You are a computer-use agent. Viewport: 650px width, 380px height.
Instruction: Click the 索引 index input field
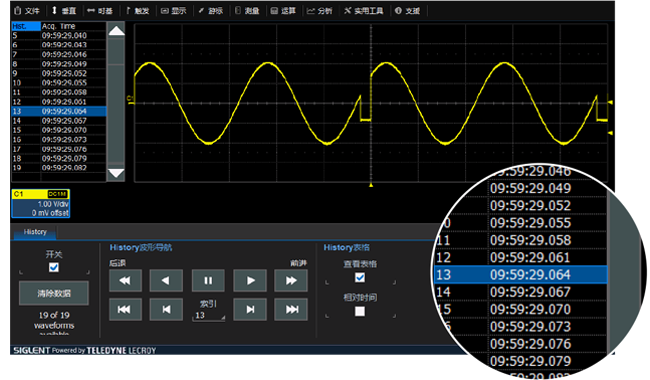pyautogui.click(x=209, y=315)
